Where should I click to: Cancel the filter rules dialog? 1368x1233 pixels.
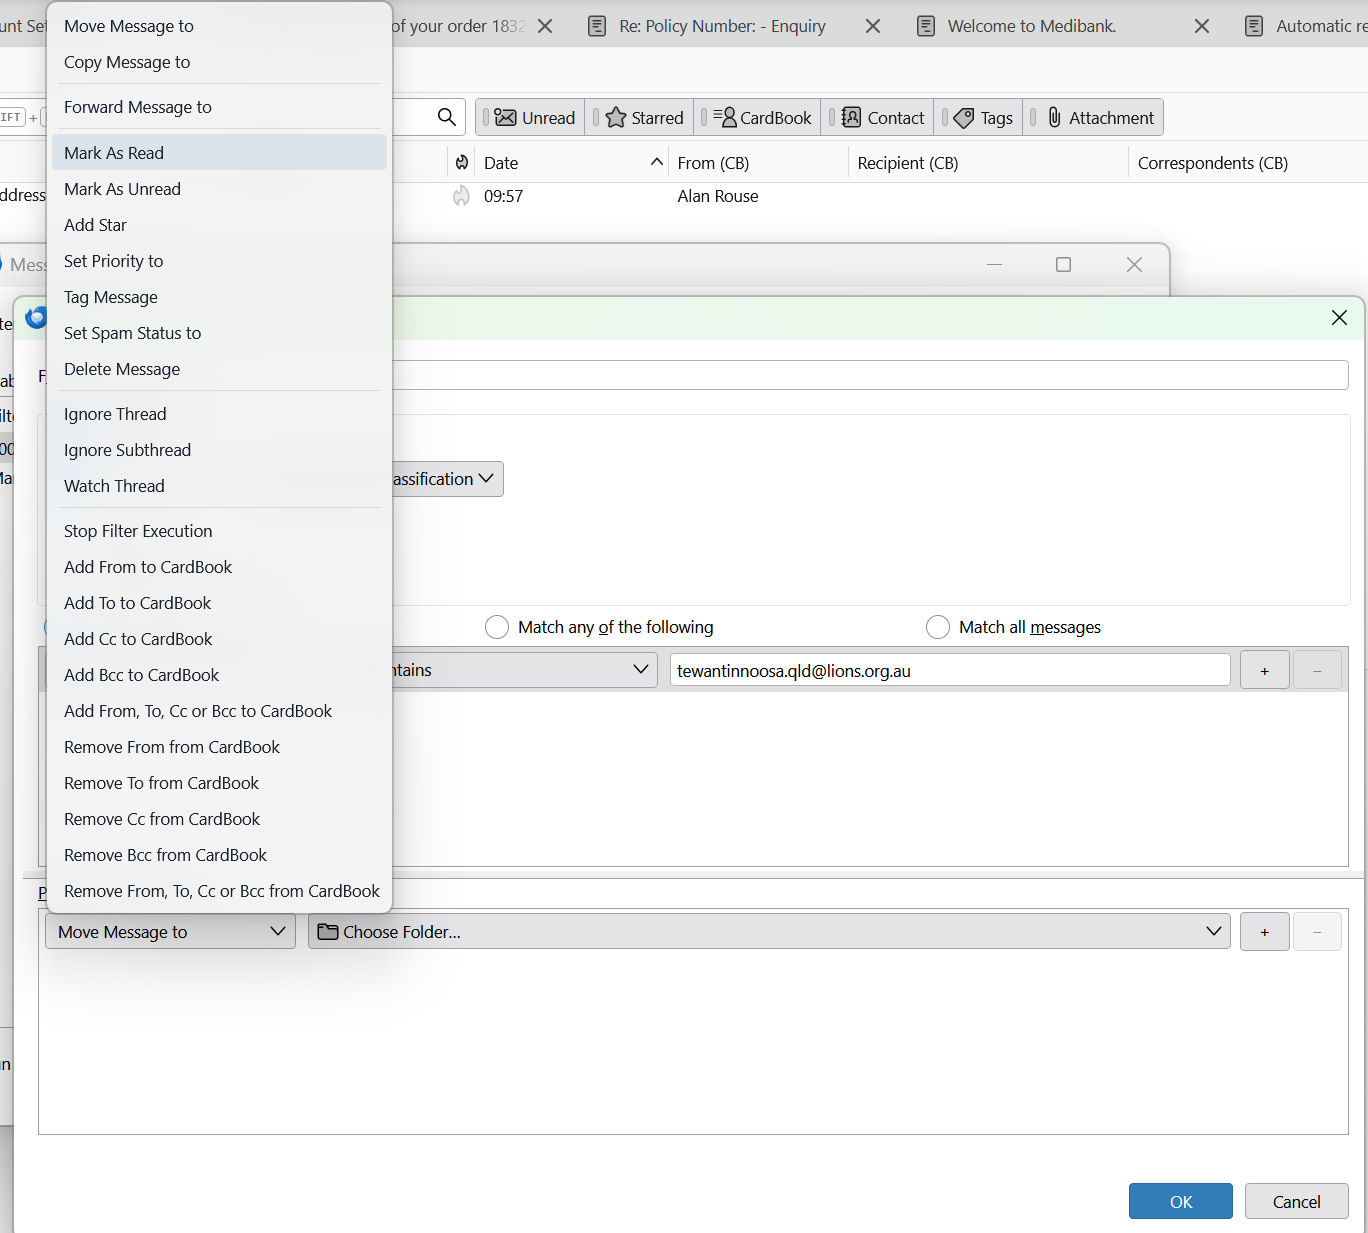click(1297, 1201)
